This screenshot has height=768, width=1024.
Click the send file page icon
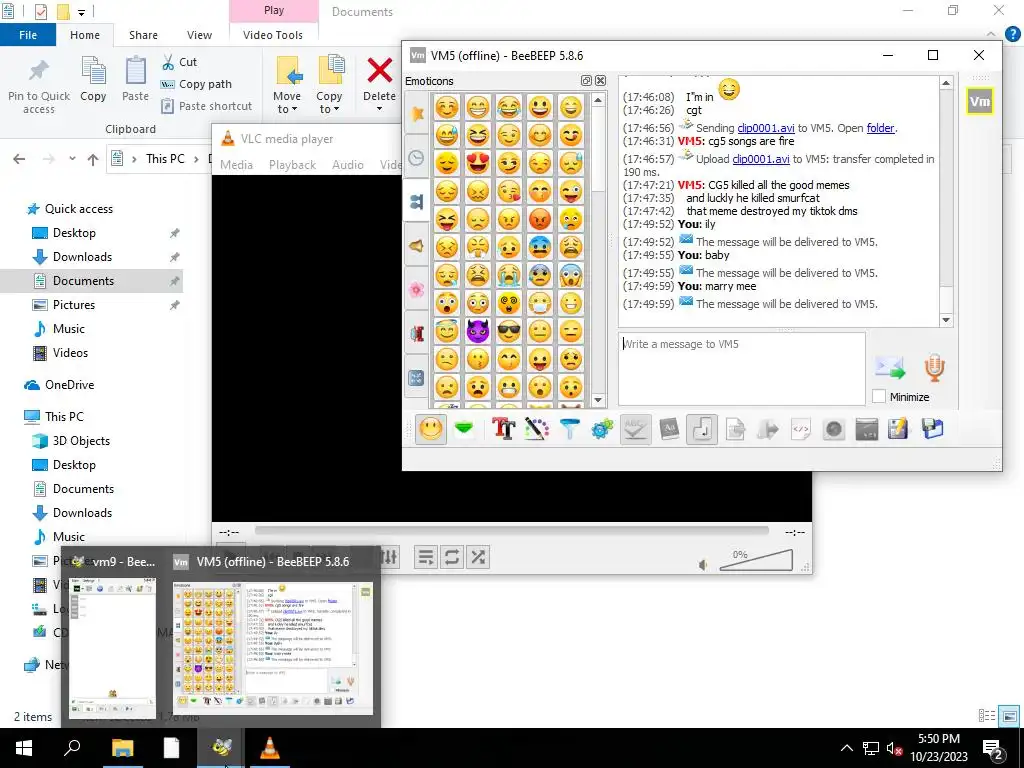(x=735, y=430)
